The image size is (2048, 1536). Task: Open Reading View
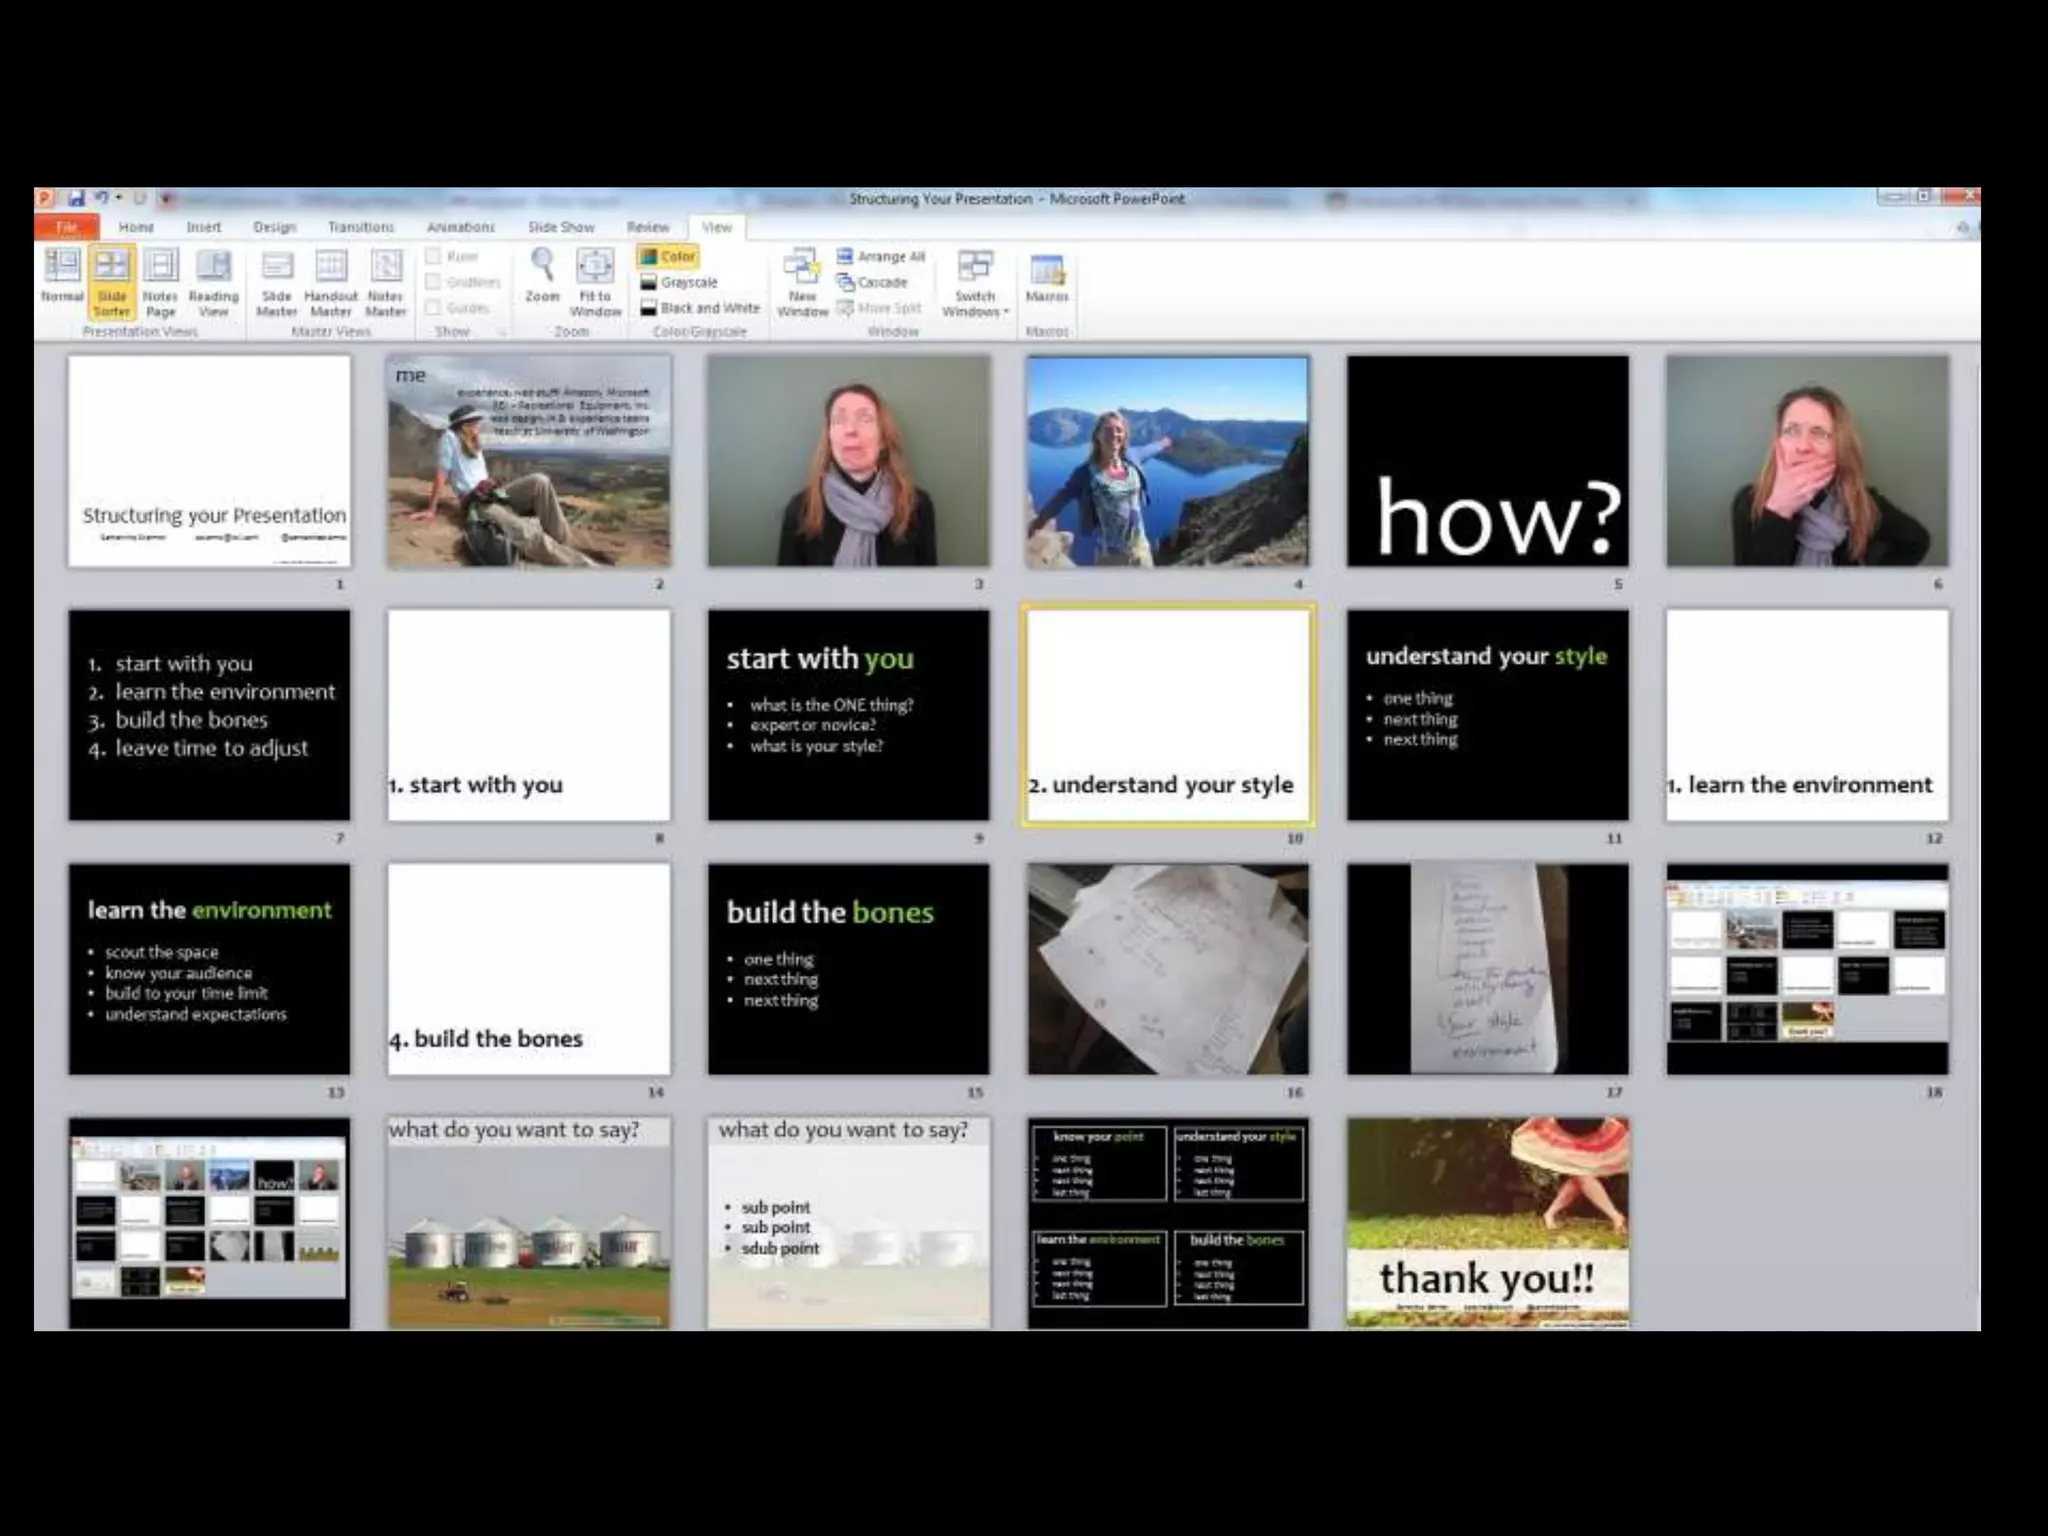coord(213,278)
